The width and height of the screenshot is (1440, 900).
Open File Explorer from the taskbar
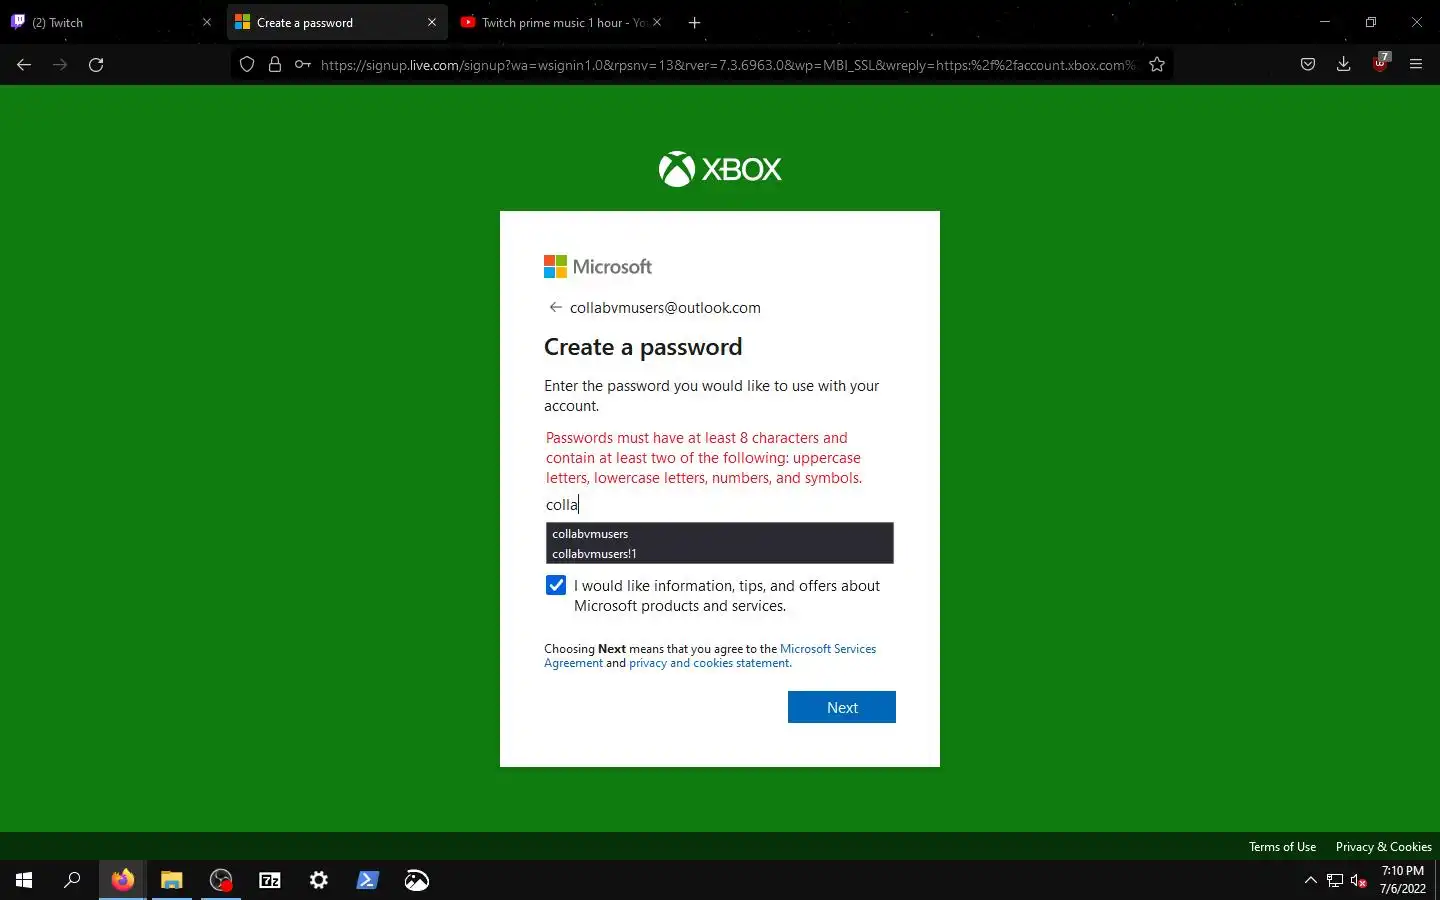pos(171,880)
